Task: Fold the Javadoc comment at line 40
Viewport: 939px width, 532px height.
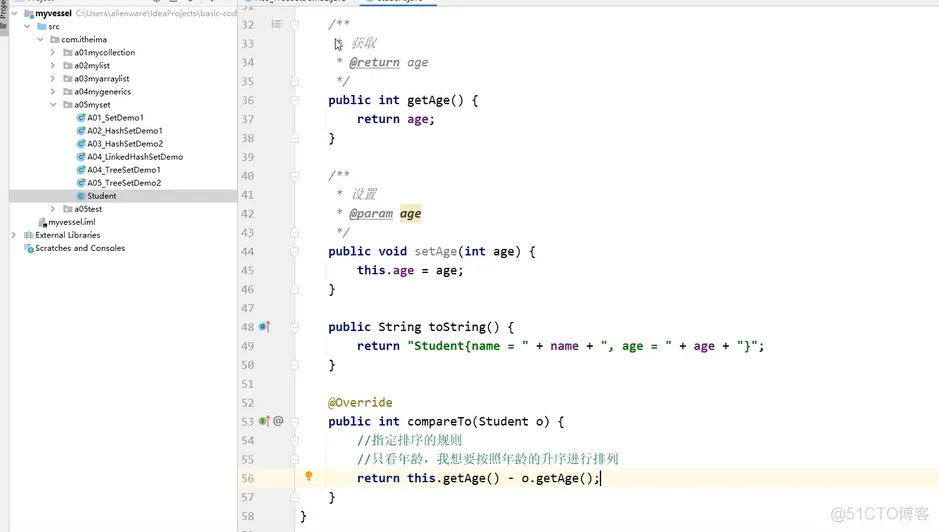Action: [295, 176]
